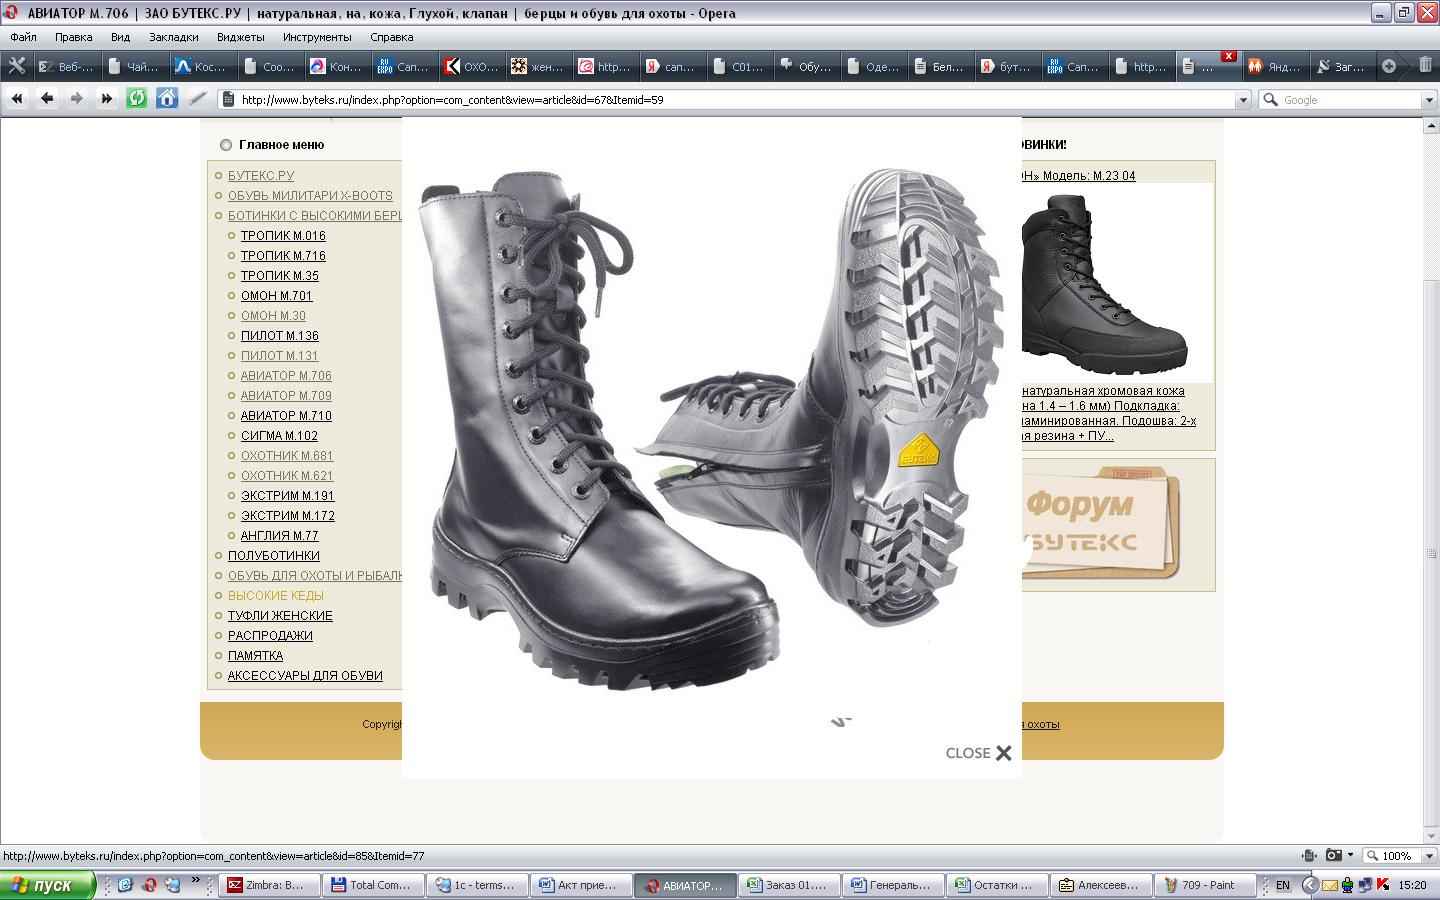This screenshot has height=900, width=1440.
Task: Open ОБУВЬ МИЛИТАРИ X-BOOTS link
Action: (310, 196)
